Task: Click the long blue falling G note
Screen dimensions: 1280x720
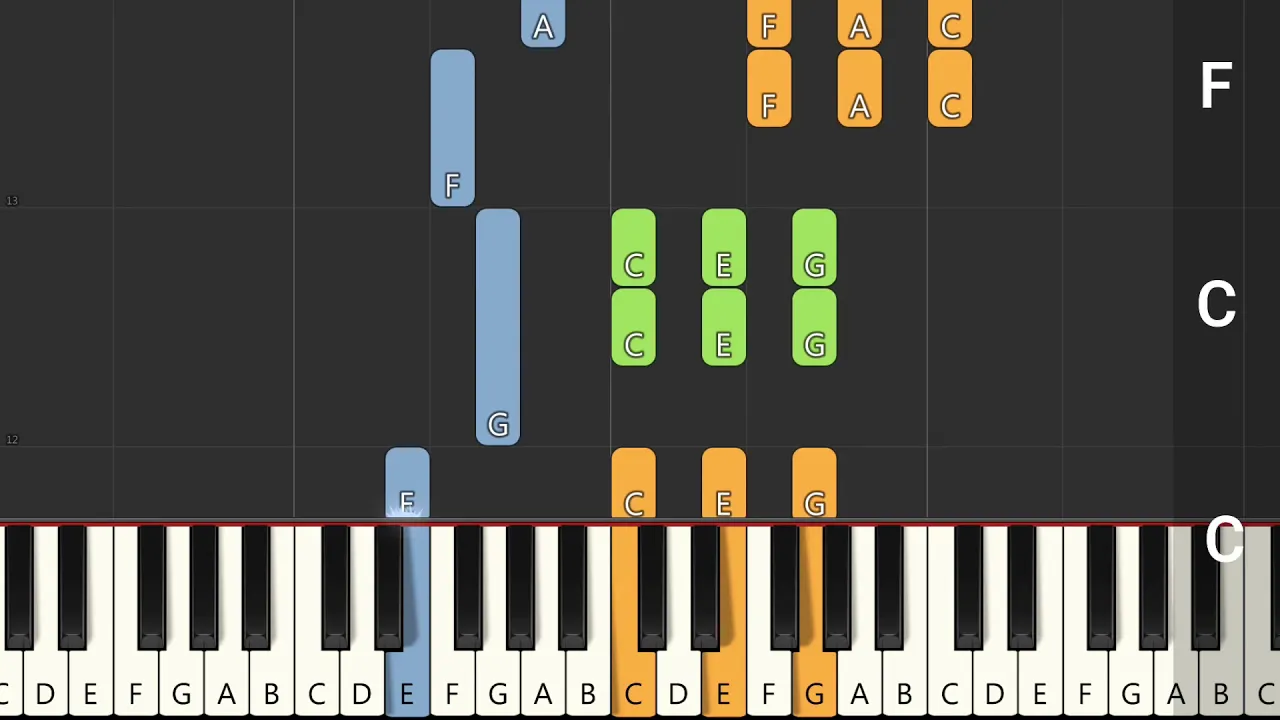Action: pyautogui.click(x=498, y=327)
